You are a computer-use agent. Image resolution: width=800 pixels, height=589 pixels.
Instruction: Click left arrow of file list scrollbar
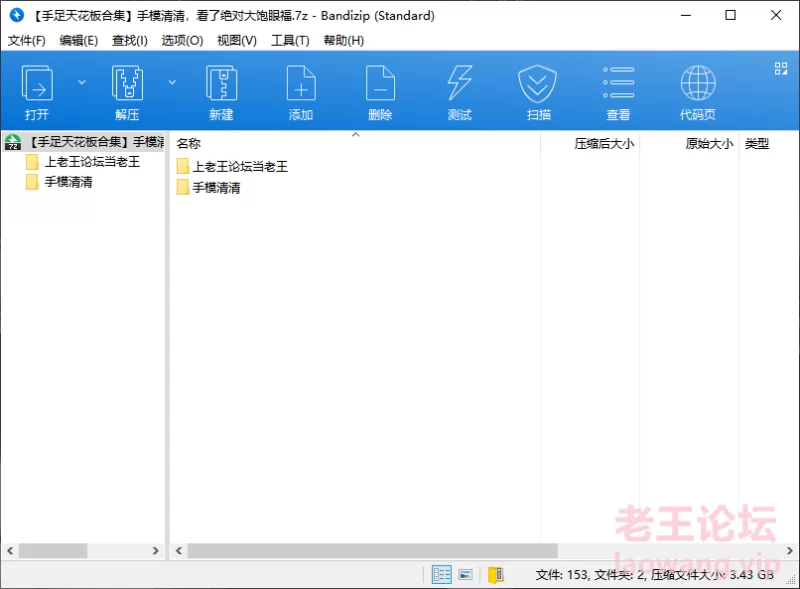[179, 551]
